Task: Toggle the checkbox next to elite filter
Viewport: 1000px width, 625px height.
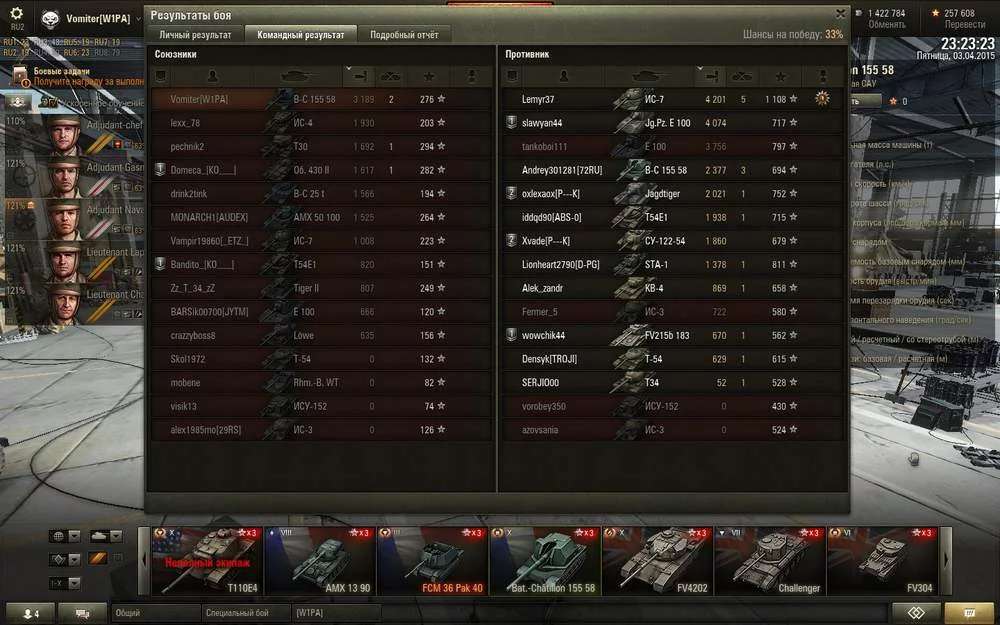Action: pos(117,559)
